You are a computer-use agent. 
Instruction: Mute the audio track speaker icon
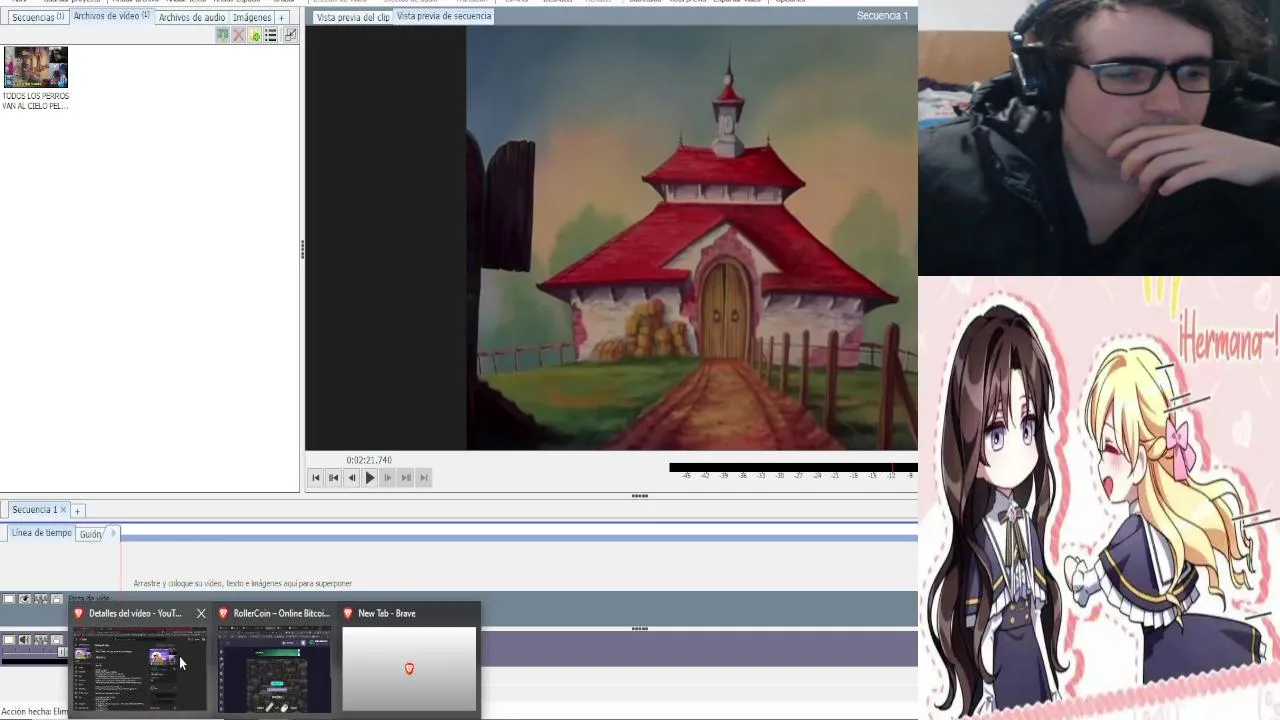[x=25, y=640]
